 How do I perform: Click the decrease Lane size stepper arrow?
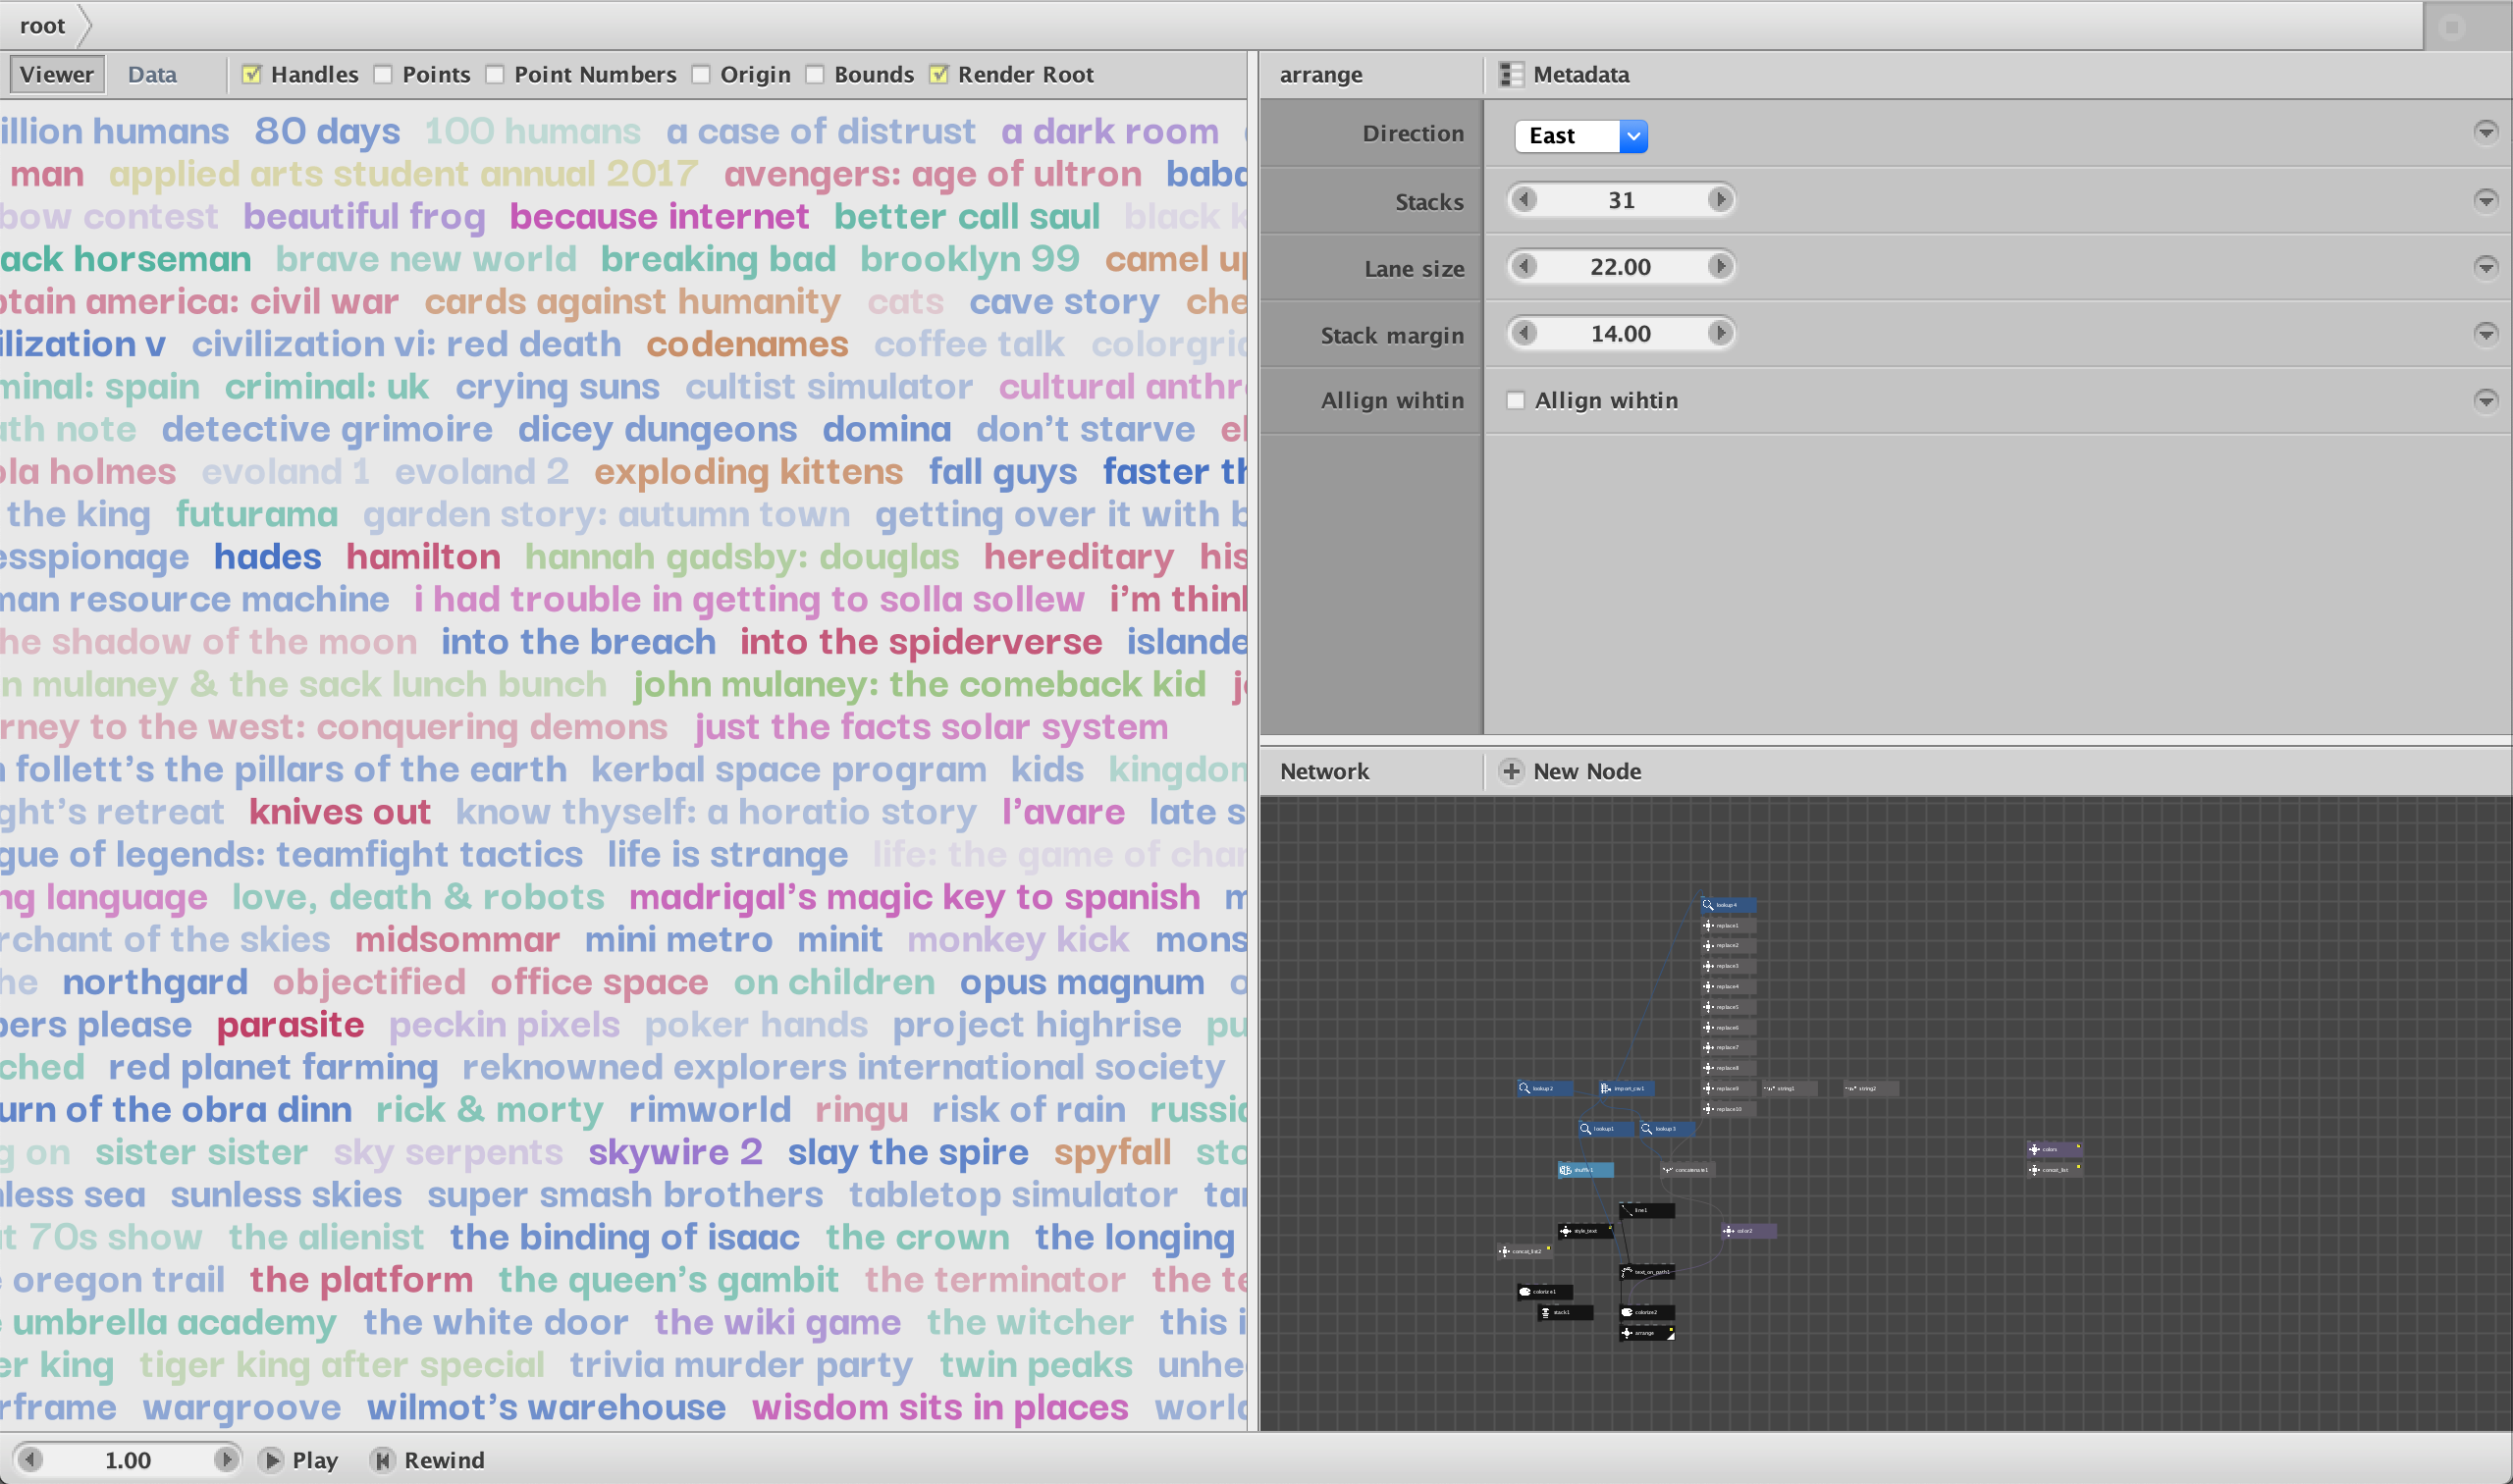click(1524, 267)
